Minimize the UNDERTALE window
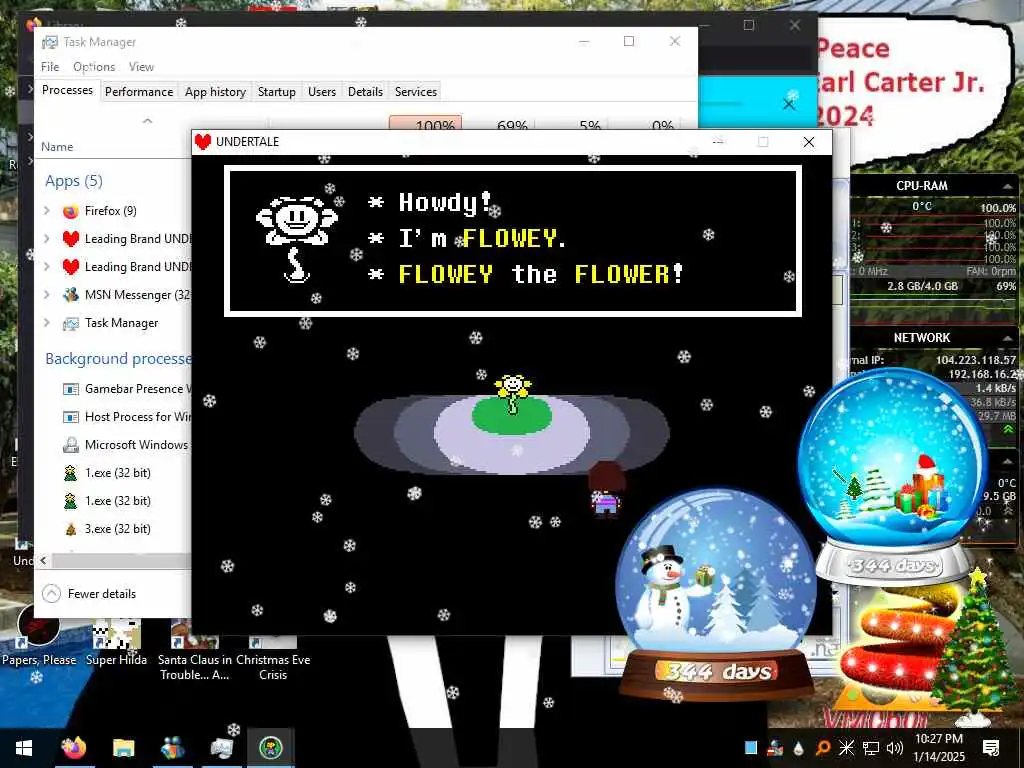This screenshot has width=1024, height=768. 718,142
